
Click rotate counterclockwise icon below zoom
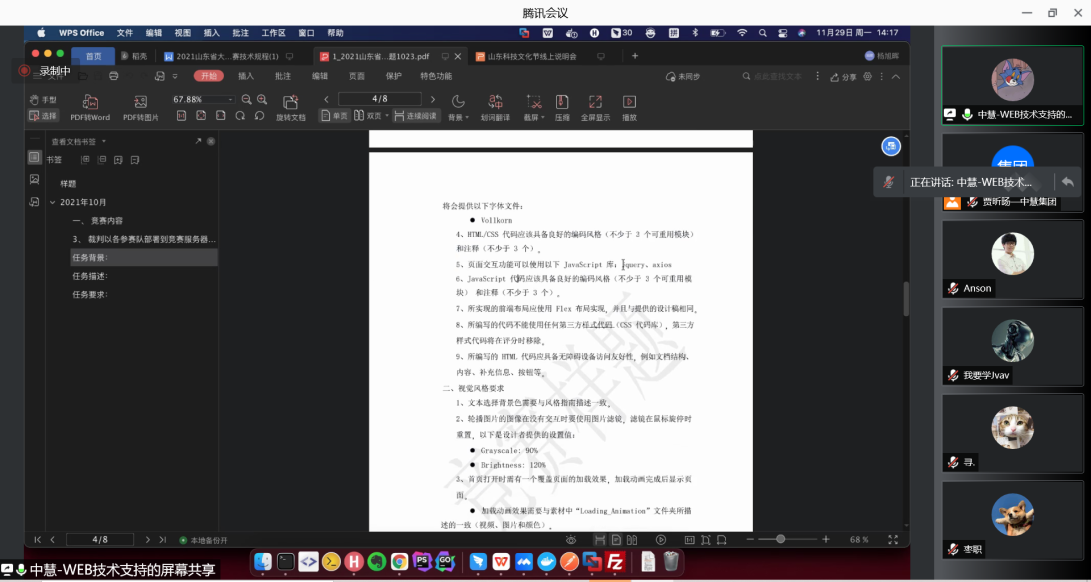(260, 116)
